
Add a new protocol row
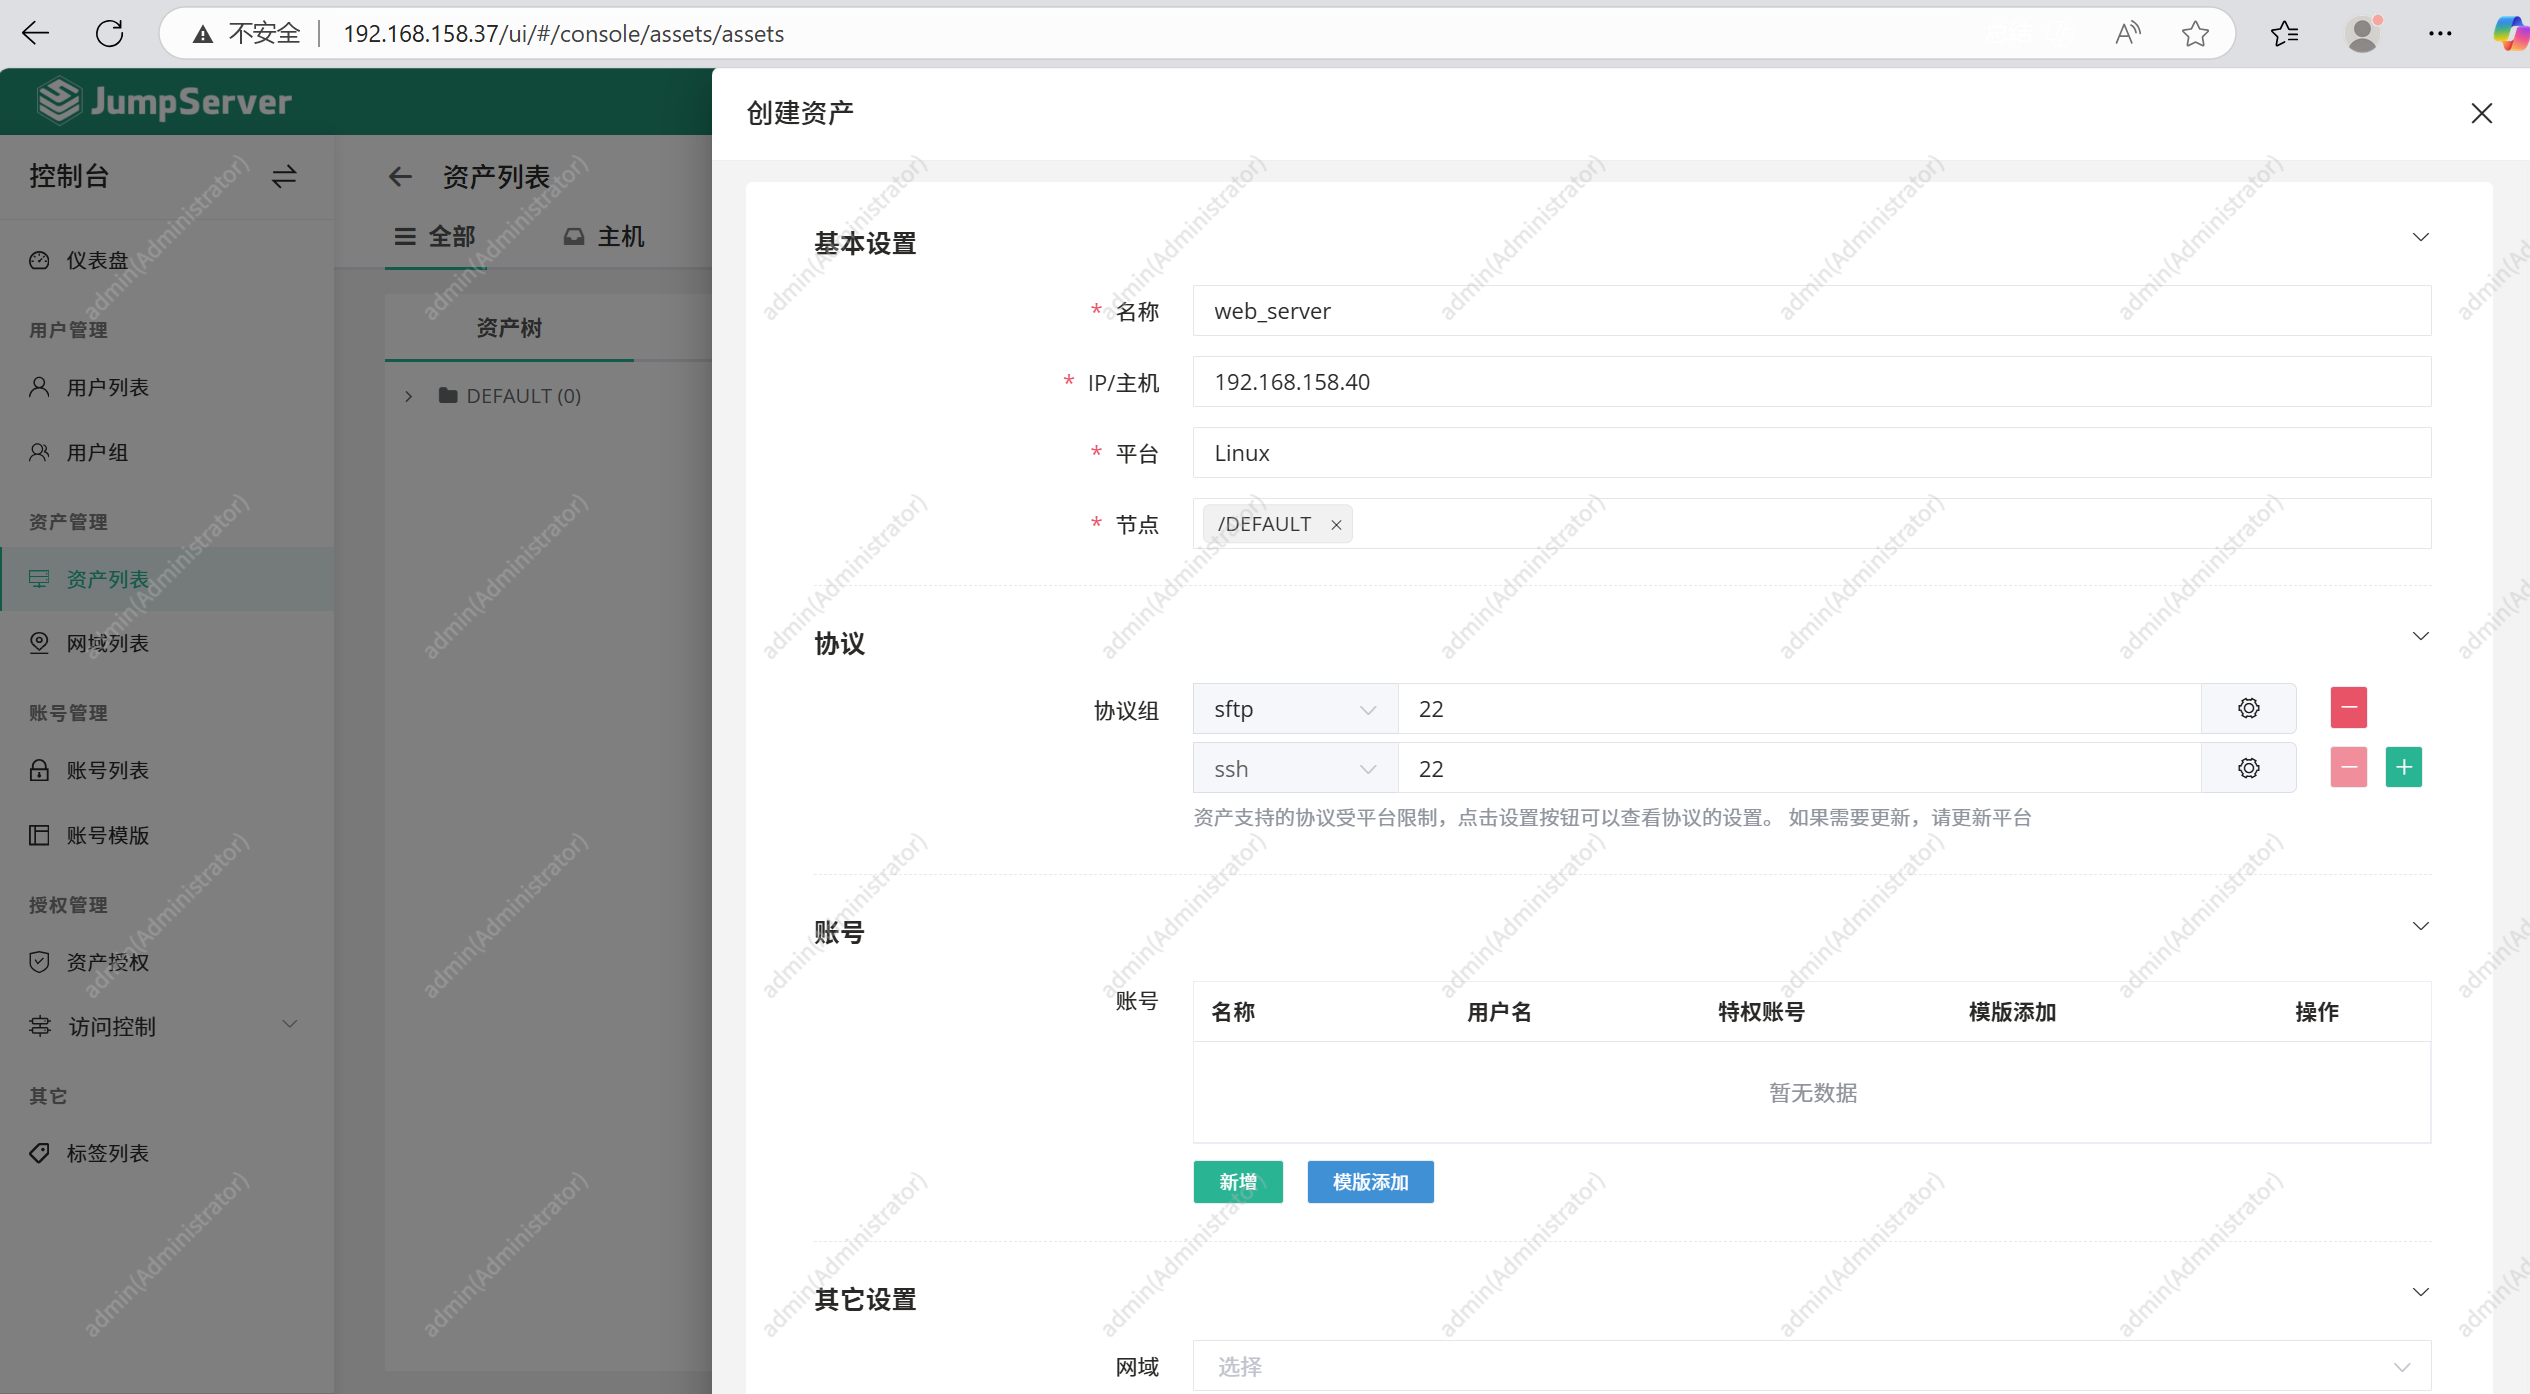click(x=2403, y=768)
